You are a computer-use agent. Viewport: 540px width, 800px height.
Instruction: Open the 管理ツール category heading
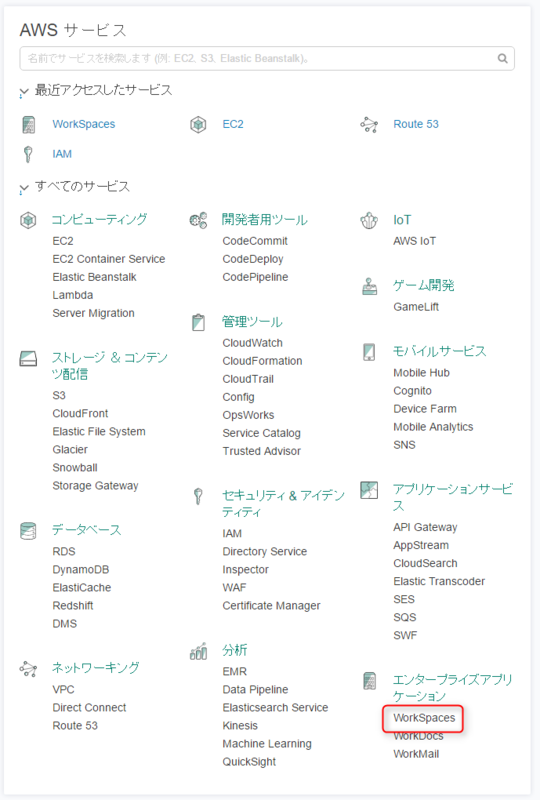tap(252, 322)
